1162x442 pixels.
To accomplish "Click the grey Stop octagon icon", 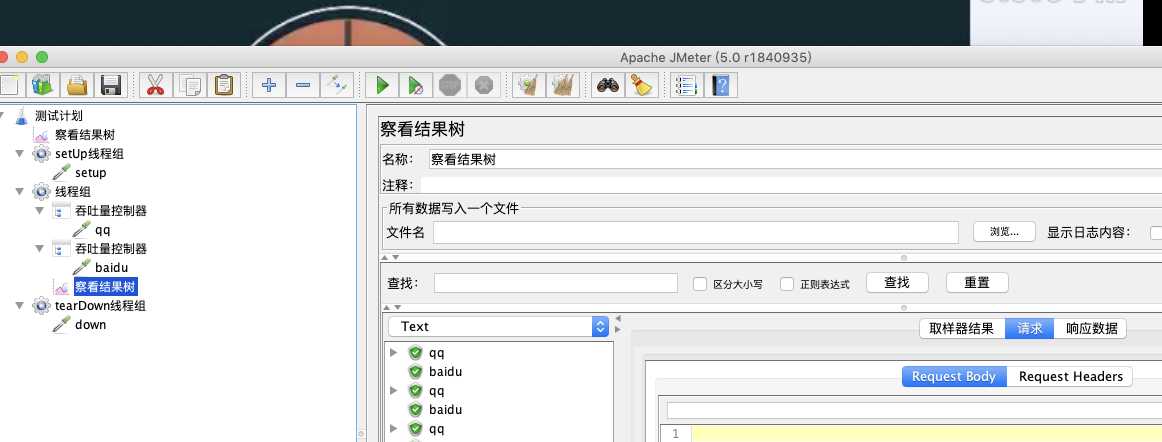I will pos(450,85).
